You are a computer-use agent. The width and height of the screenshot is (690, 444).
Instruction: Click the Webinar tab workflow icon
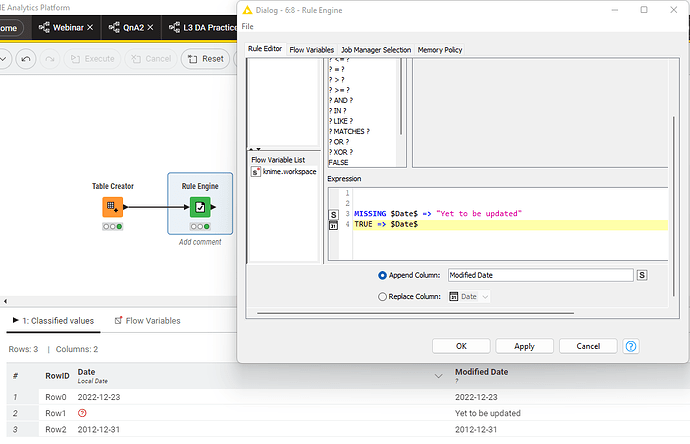(44, 27)
